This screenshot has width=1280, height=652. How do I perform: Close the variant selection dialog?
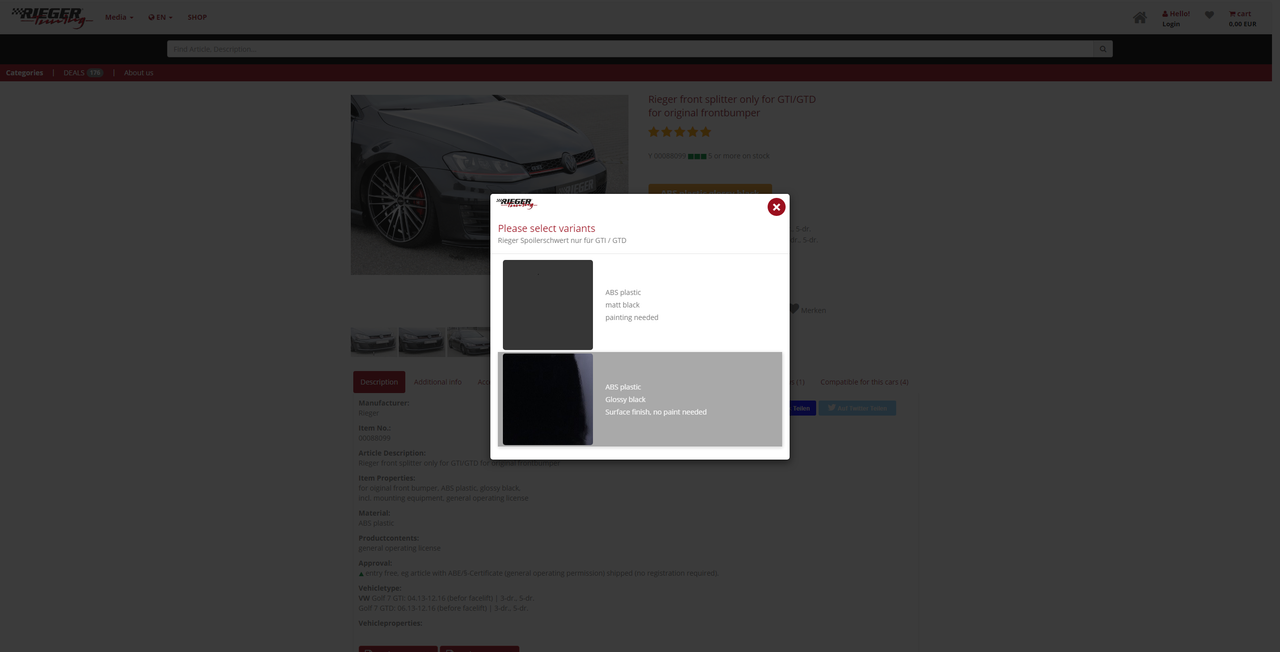click(x=776, y=207)
